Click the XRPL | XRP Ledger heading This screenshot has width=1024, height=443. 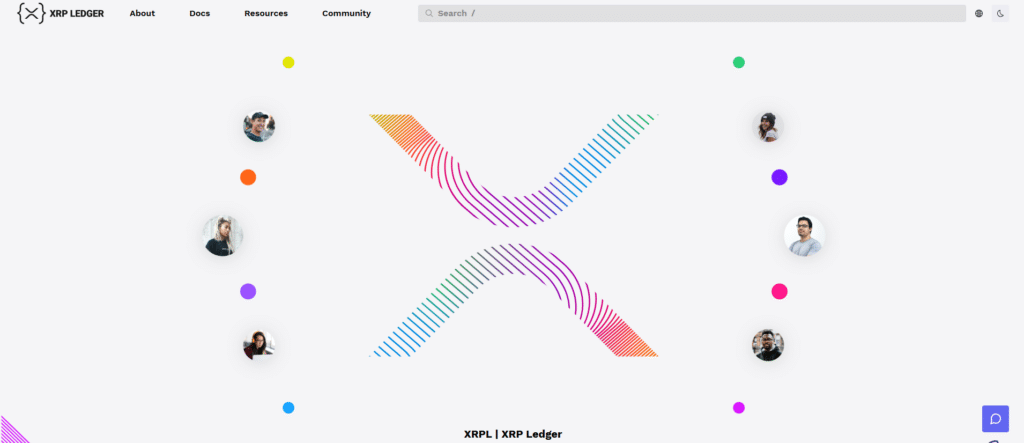pos(513,434)
